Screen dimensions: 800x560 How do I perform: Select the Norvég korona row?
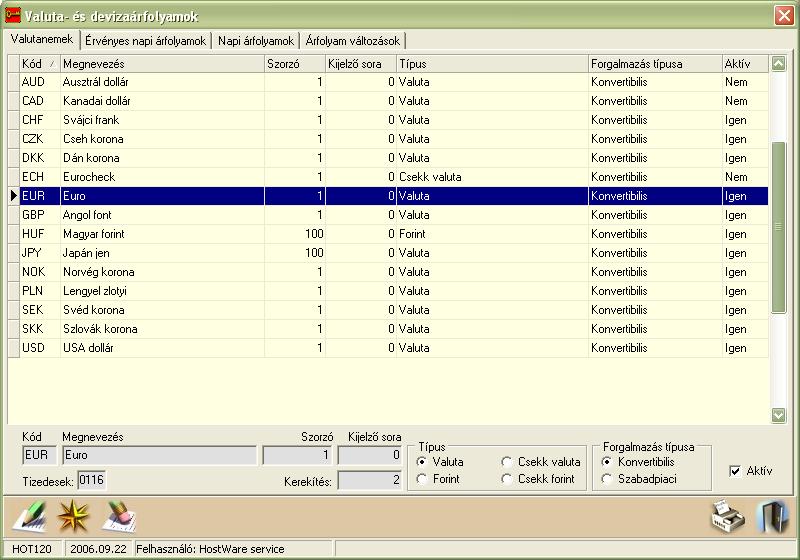tap(394, 272)
